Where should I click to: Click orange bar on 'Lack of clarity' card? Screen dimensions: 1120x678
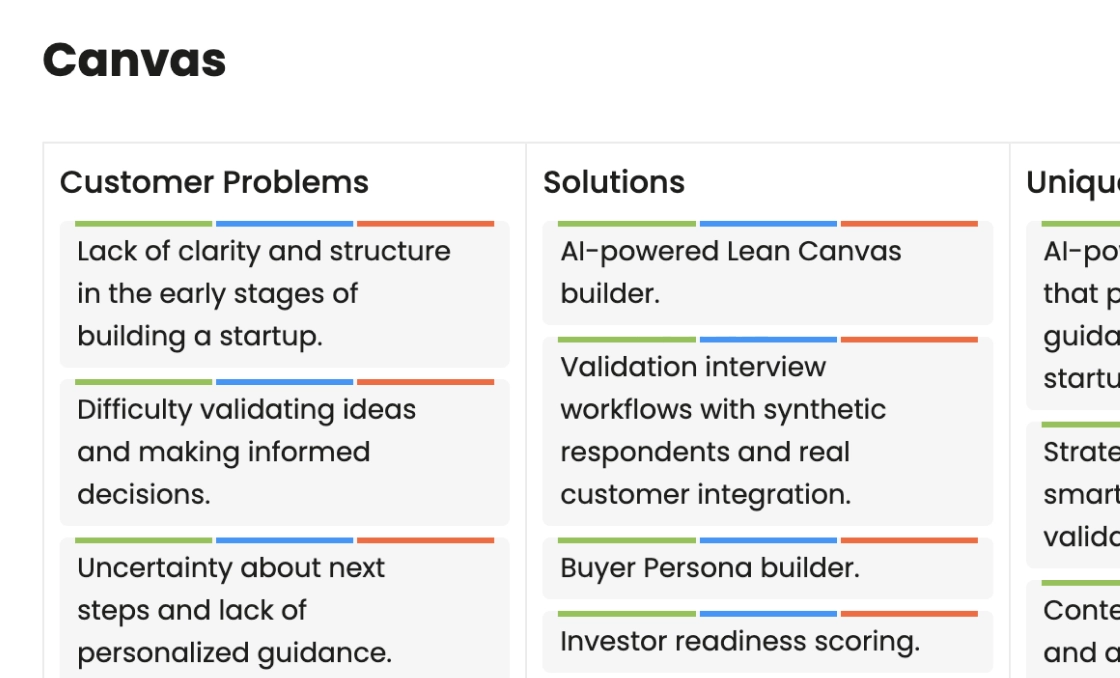tap(426, 224)
